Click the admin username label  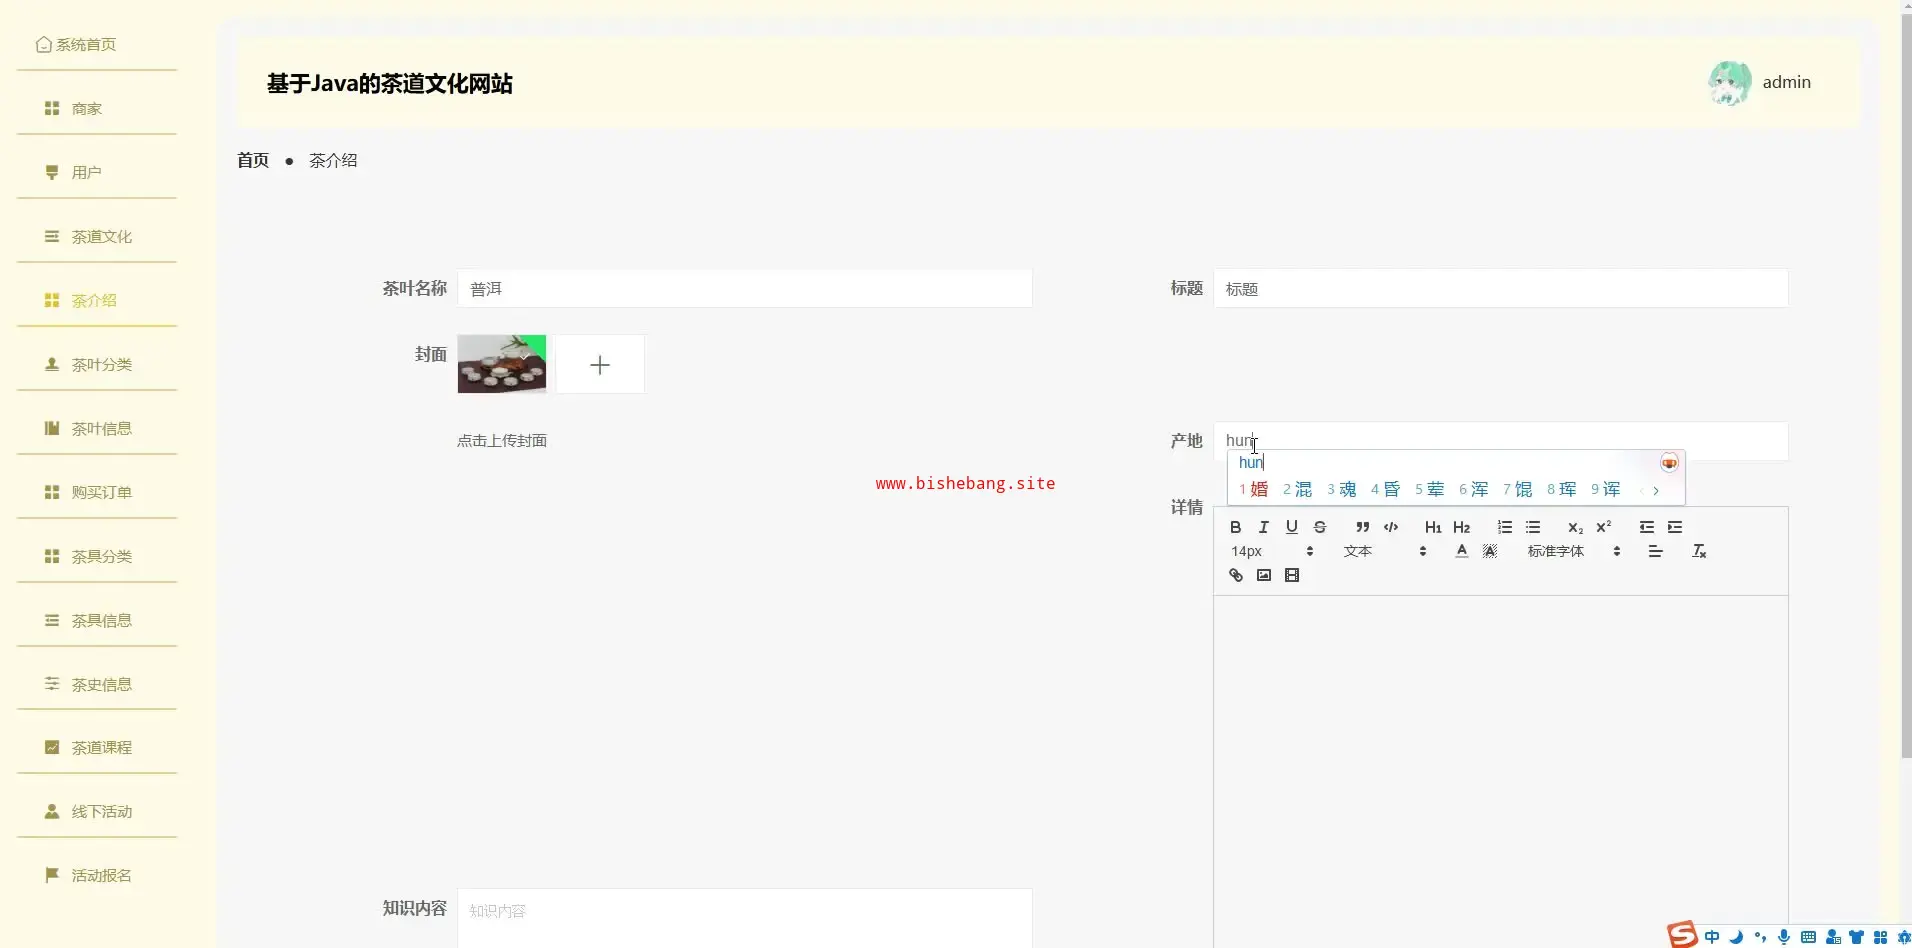(x=1786, y=82)
